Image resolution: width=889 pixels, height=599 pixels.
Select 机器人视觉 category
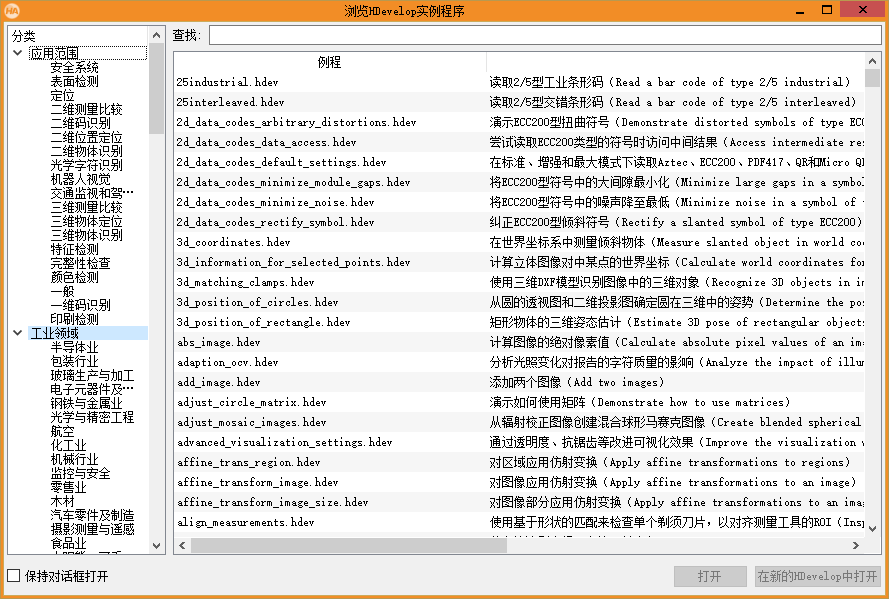pyautogui.click(x=81, y=179)
